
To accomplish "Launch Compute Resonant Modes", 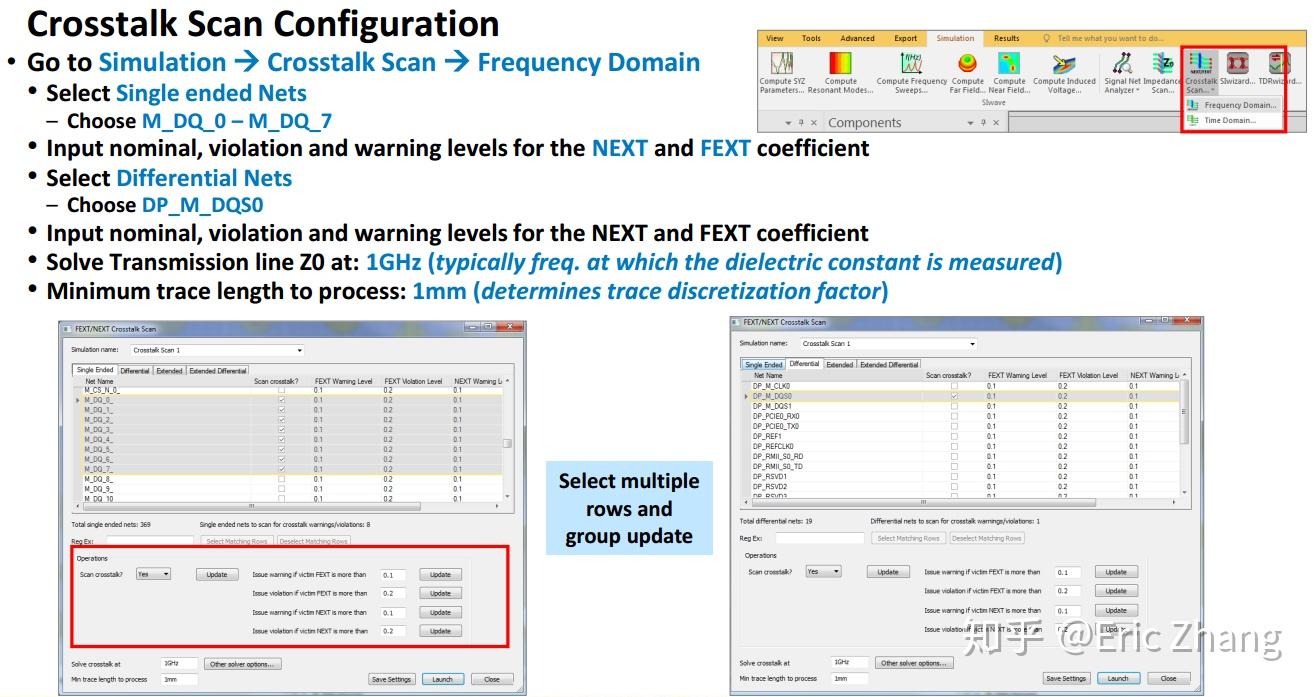I will [x=840, y=73].
